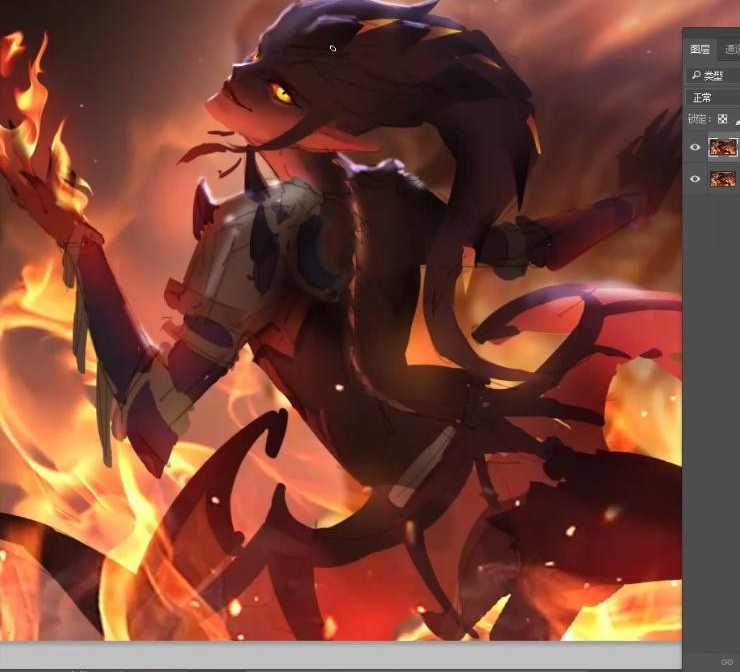This screenshot has width=740, height=672.
Task: Hide the top layer via its eye icon
Action: (695, 147)
